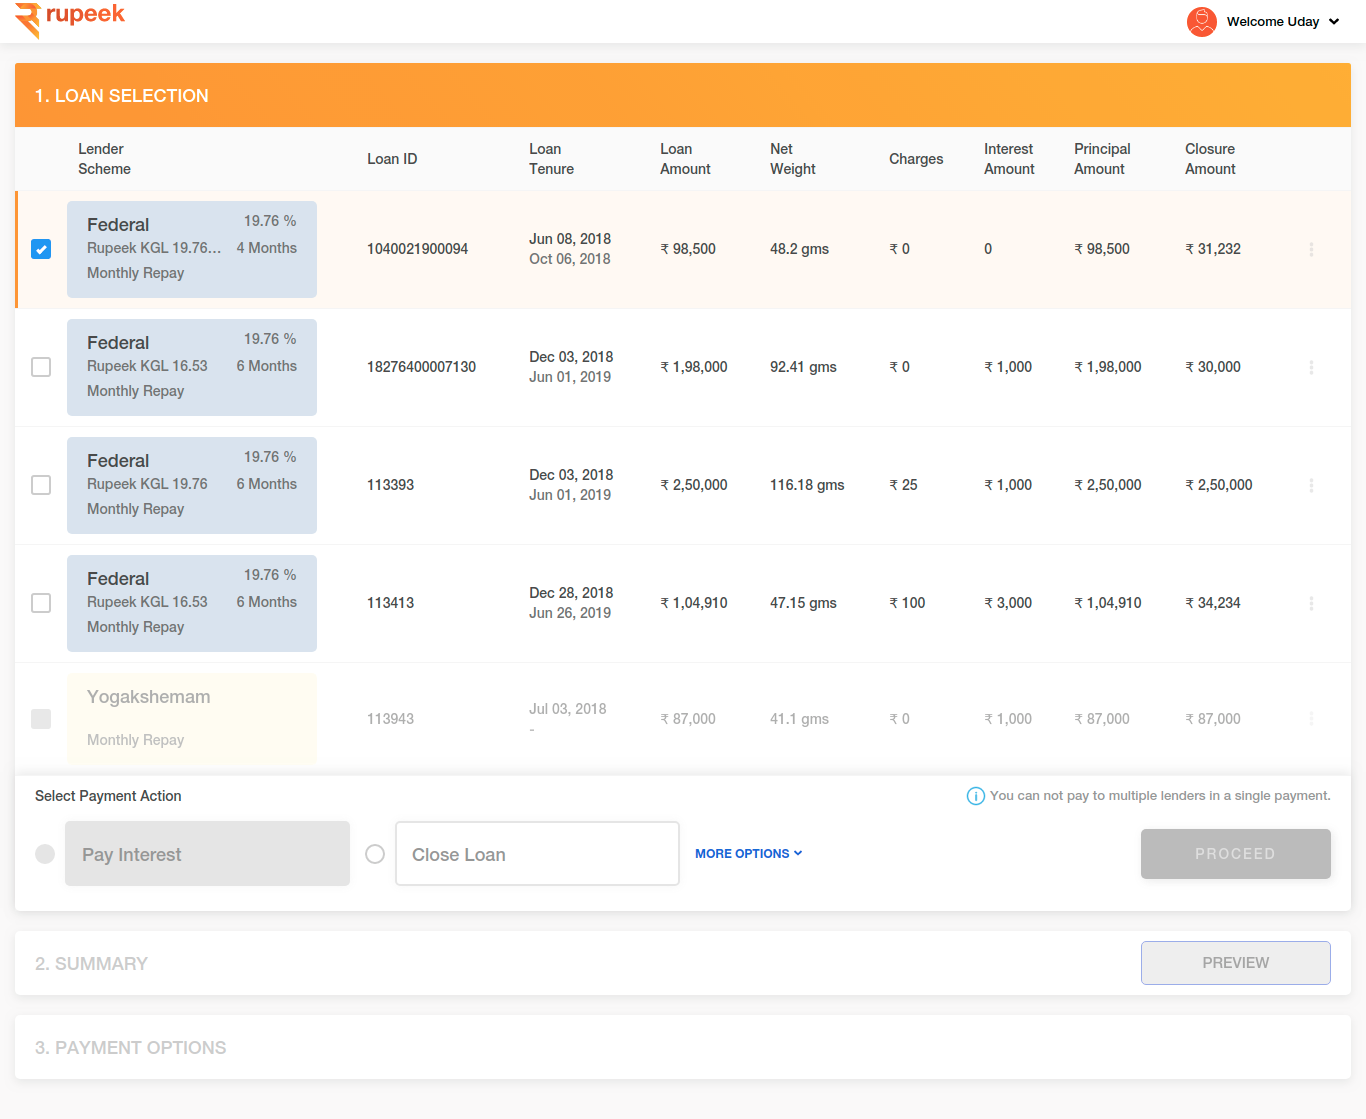Check the checkbox for loan 18276400007130
Image resolution: width=1366 pixels, height=1119 pixels.
[41, 367]
